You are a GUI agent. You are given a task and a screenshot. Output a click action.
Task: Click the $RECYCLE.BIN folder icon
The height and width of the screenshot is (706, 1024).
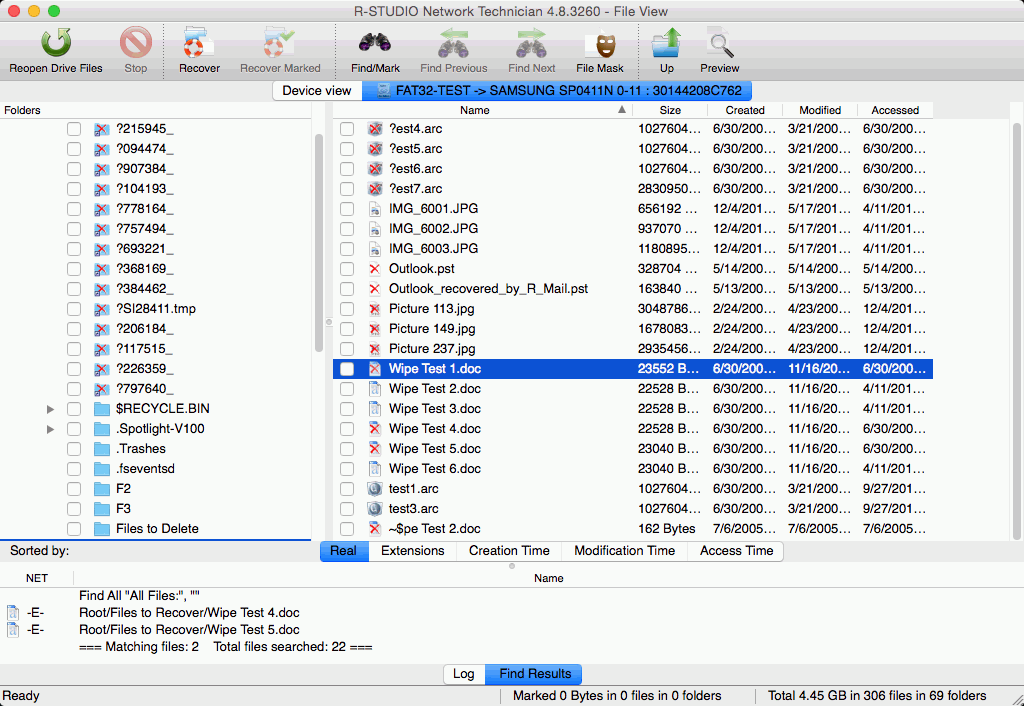101,409
